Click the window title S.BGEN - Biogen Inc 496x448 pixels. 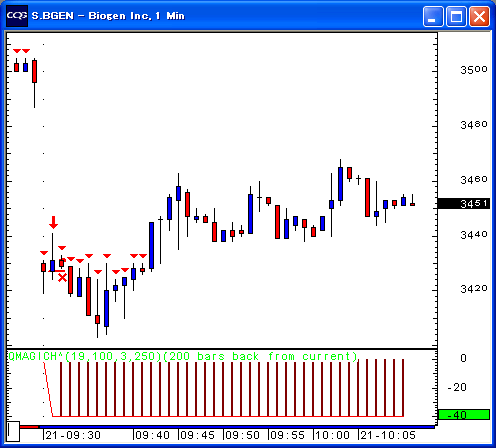[108, 16]
